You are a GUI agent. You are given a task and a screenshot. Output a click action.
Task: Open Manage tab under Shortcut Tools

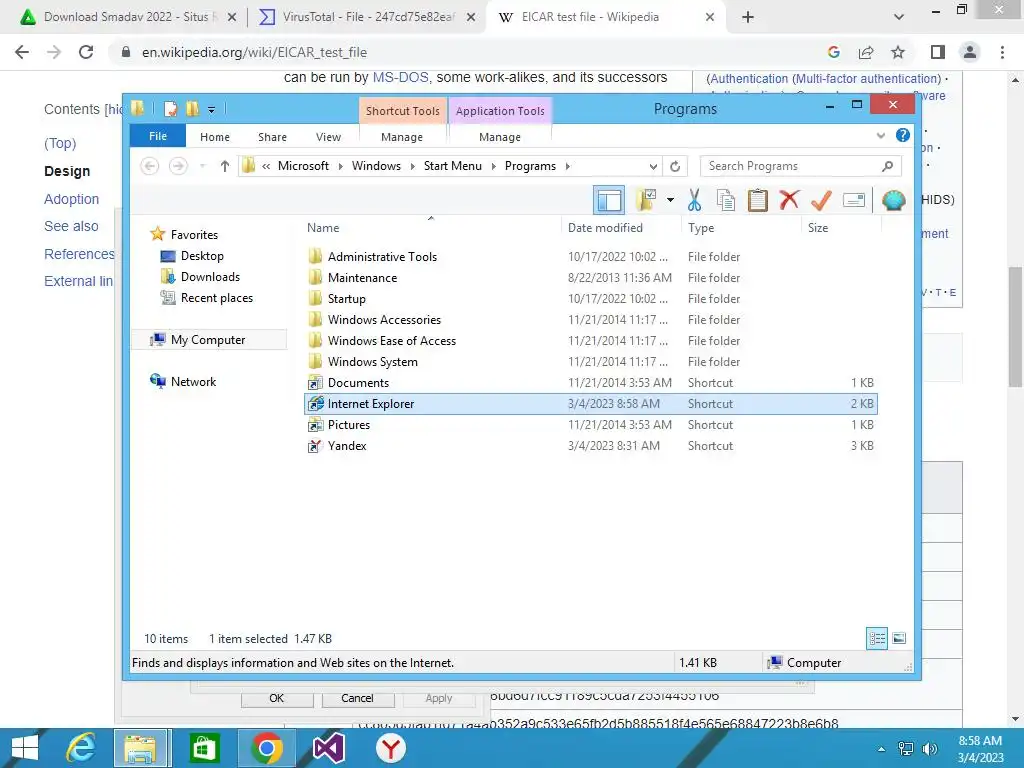click(x=402, y=136)
